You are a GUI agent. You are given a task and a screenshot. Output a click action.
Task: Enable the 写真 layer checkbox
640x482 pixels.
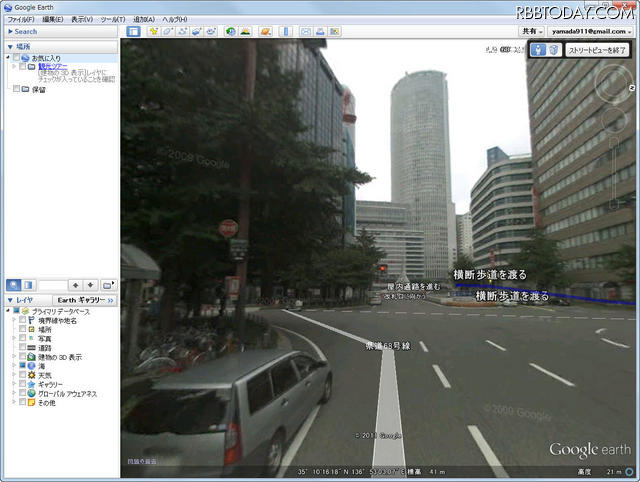[22, 338]
